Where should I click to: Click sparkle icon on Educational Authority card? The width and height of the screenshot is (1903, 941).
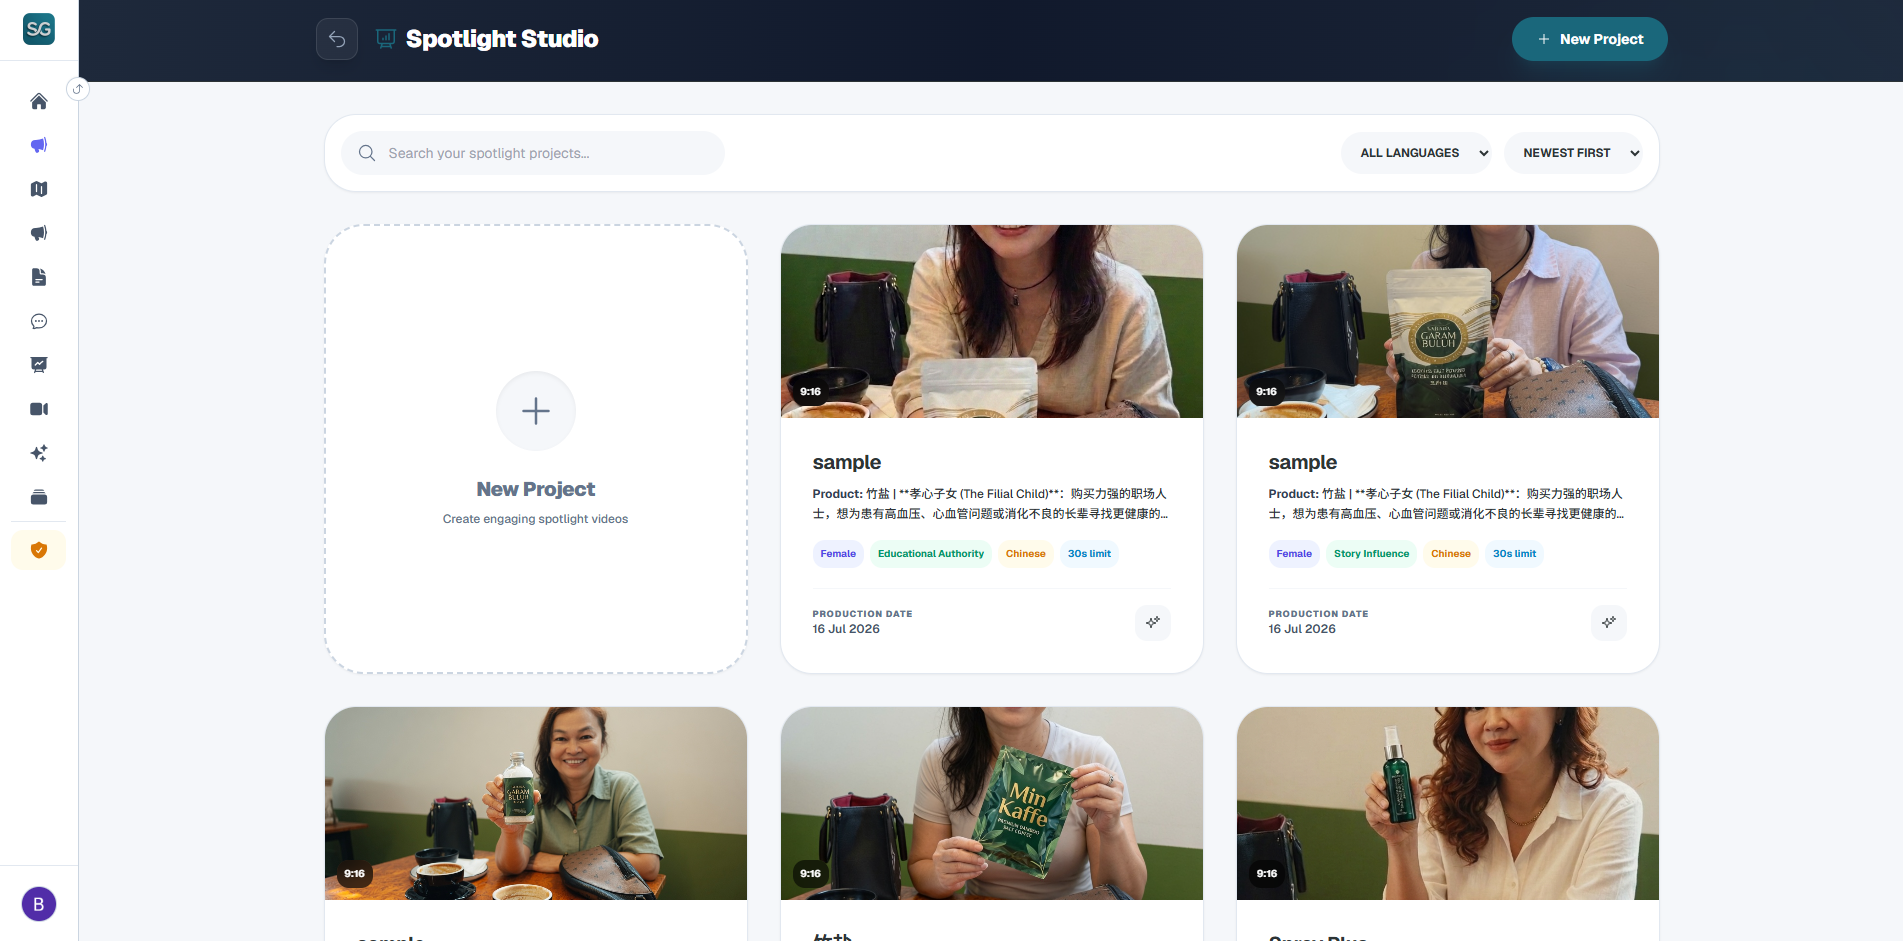(x=1153, y=622)
